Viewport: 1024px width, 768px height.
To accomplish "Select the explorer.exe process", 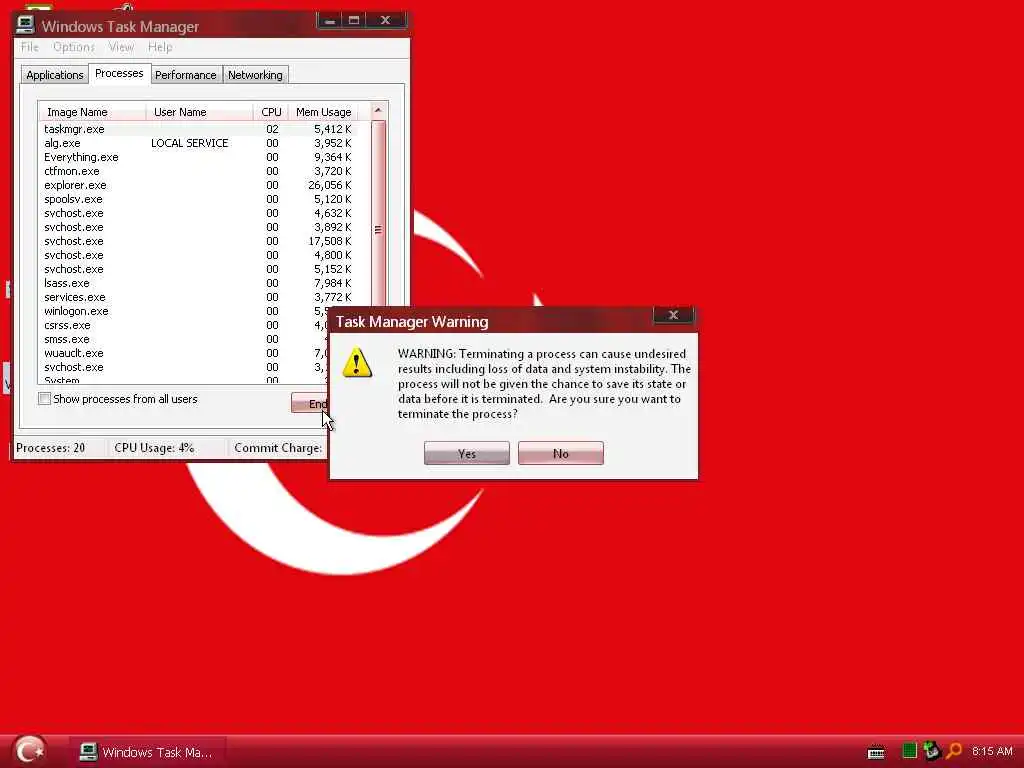I will pos(198,185).
